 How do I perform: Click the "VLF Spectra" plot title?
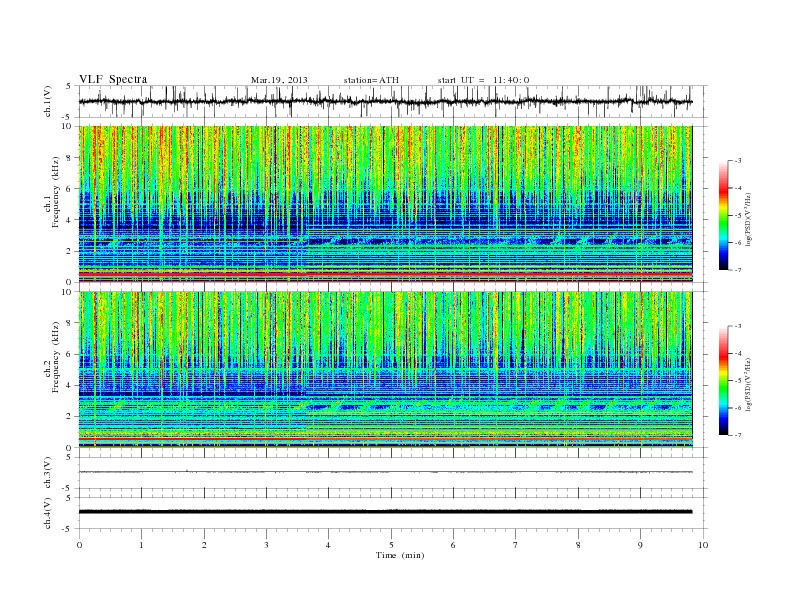(113, 79)
